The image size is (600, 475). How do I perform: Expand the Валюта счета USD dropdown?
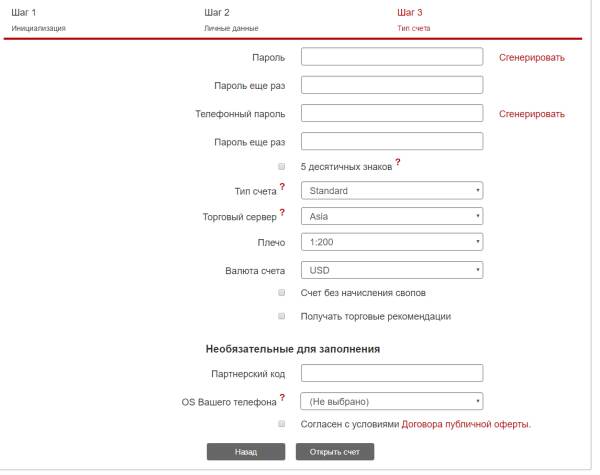(391, 270)
